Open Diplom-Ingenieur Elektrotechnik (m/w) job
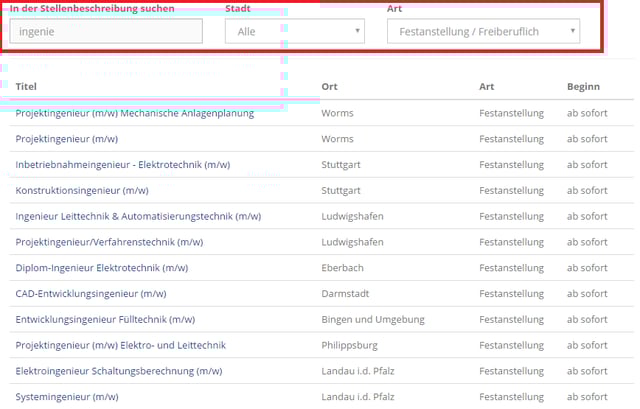The image size is (640, 409). (x=102, y=268)
